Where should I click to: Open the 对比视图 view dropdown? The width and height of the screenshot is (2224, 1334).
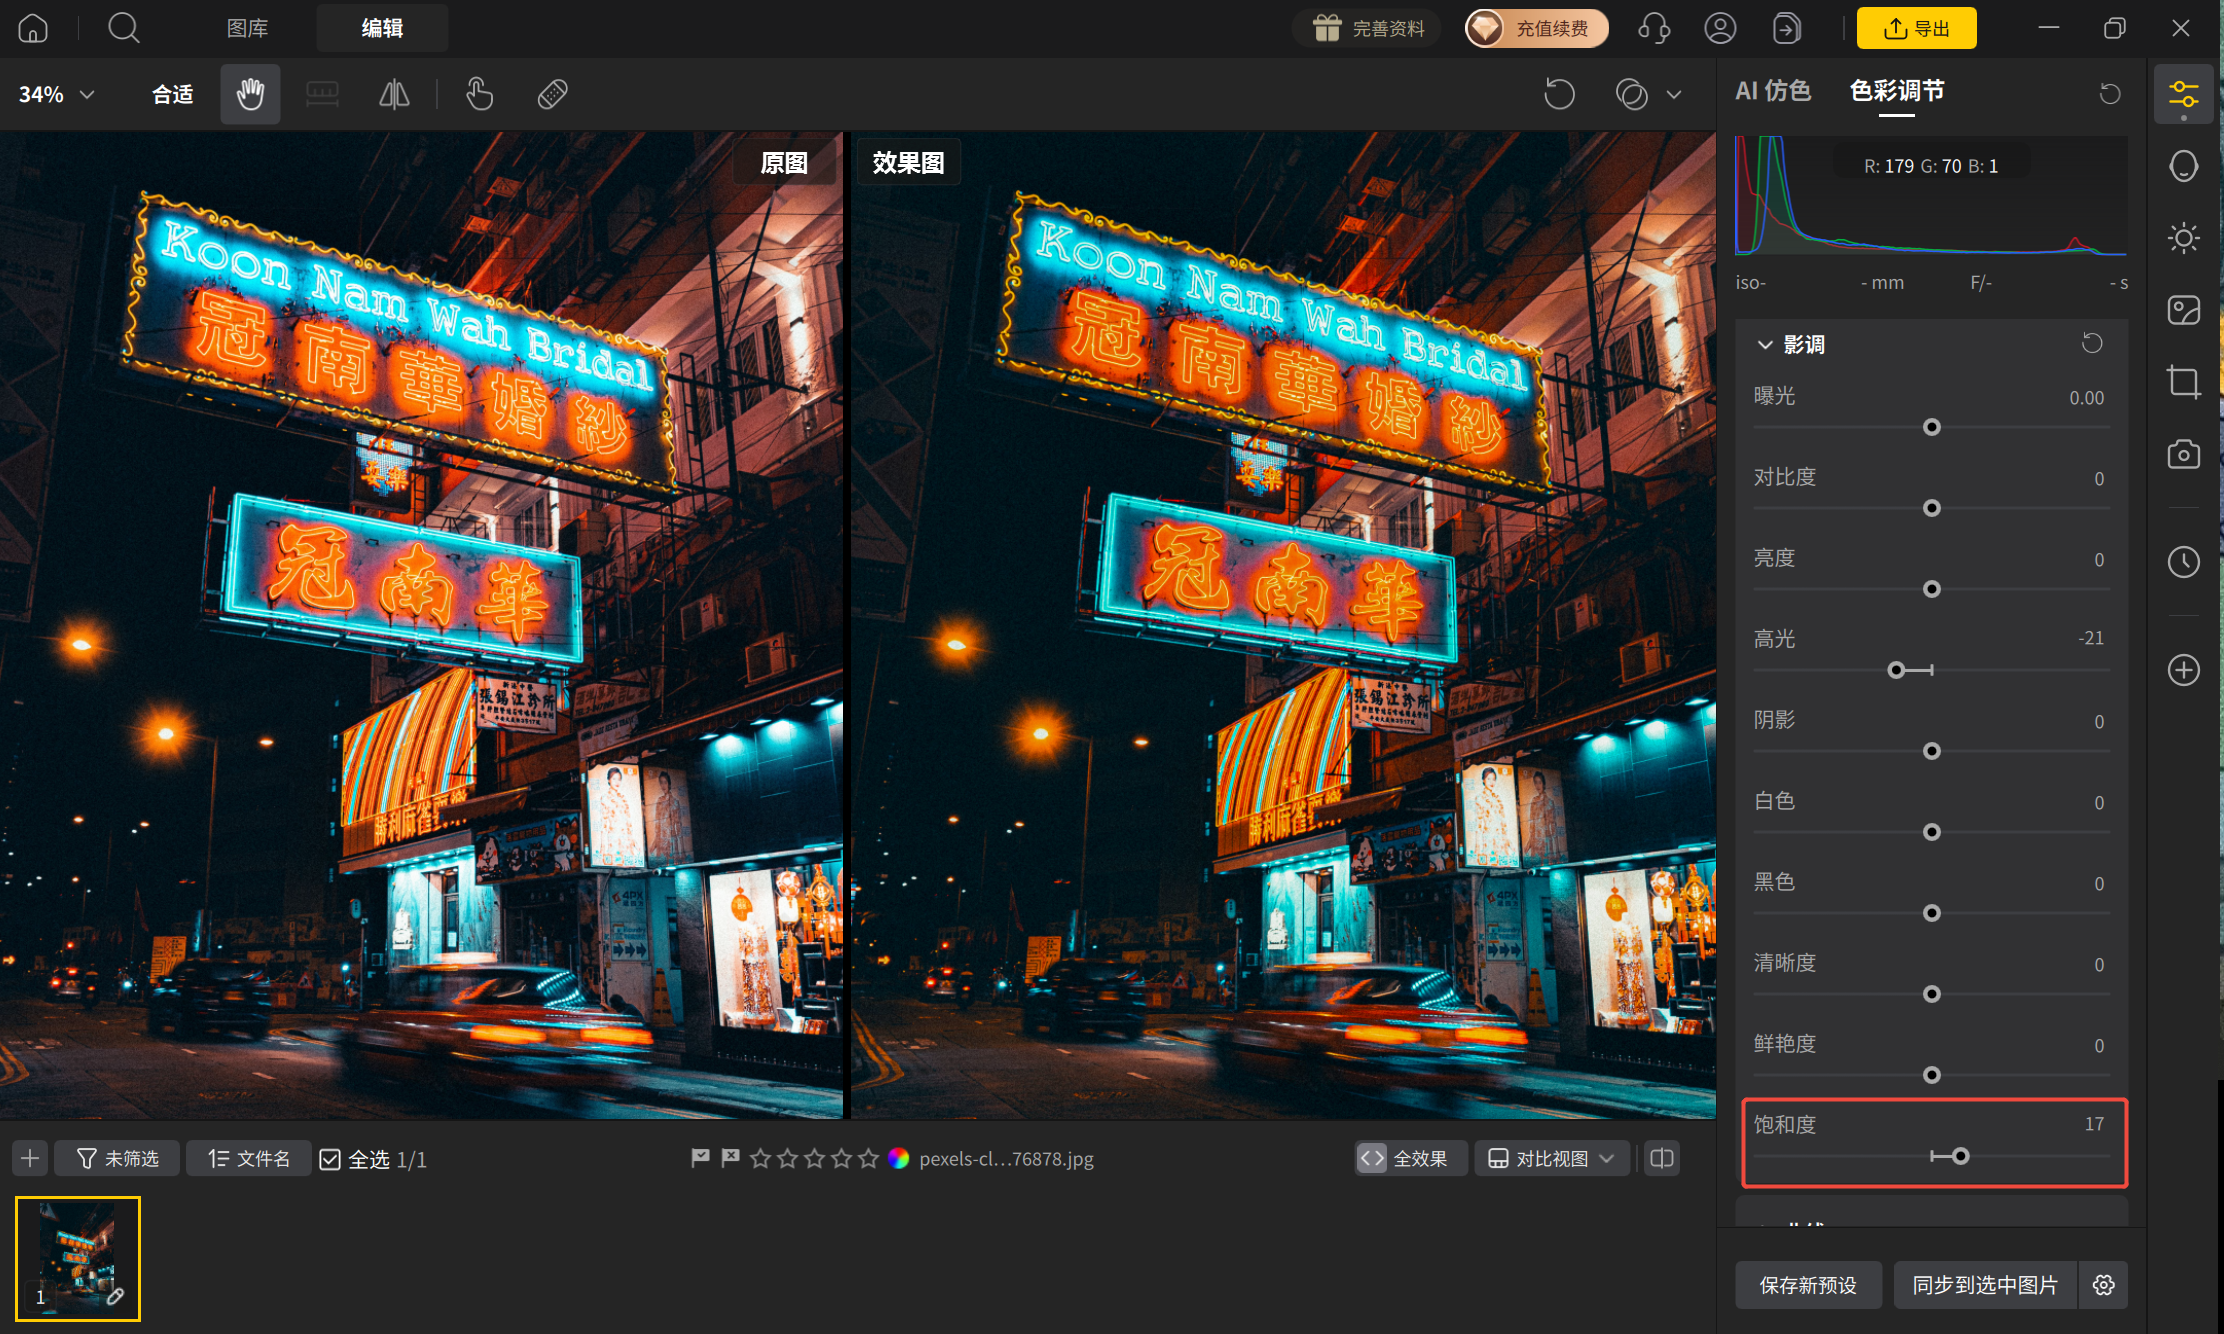(x=1552, y=1158)
